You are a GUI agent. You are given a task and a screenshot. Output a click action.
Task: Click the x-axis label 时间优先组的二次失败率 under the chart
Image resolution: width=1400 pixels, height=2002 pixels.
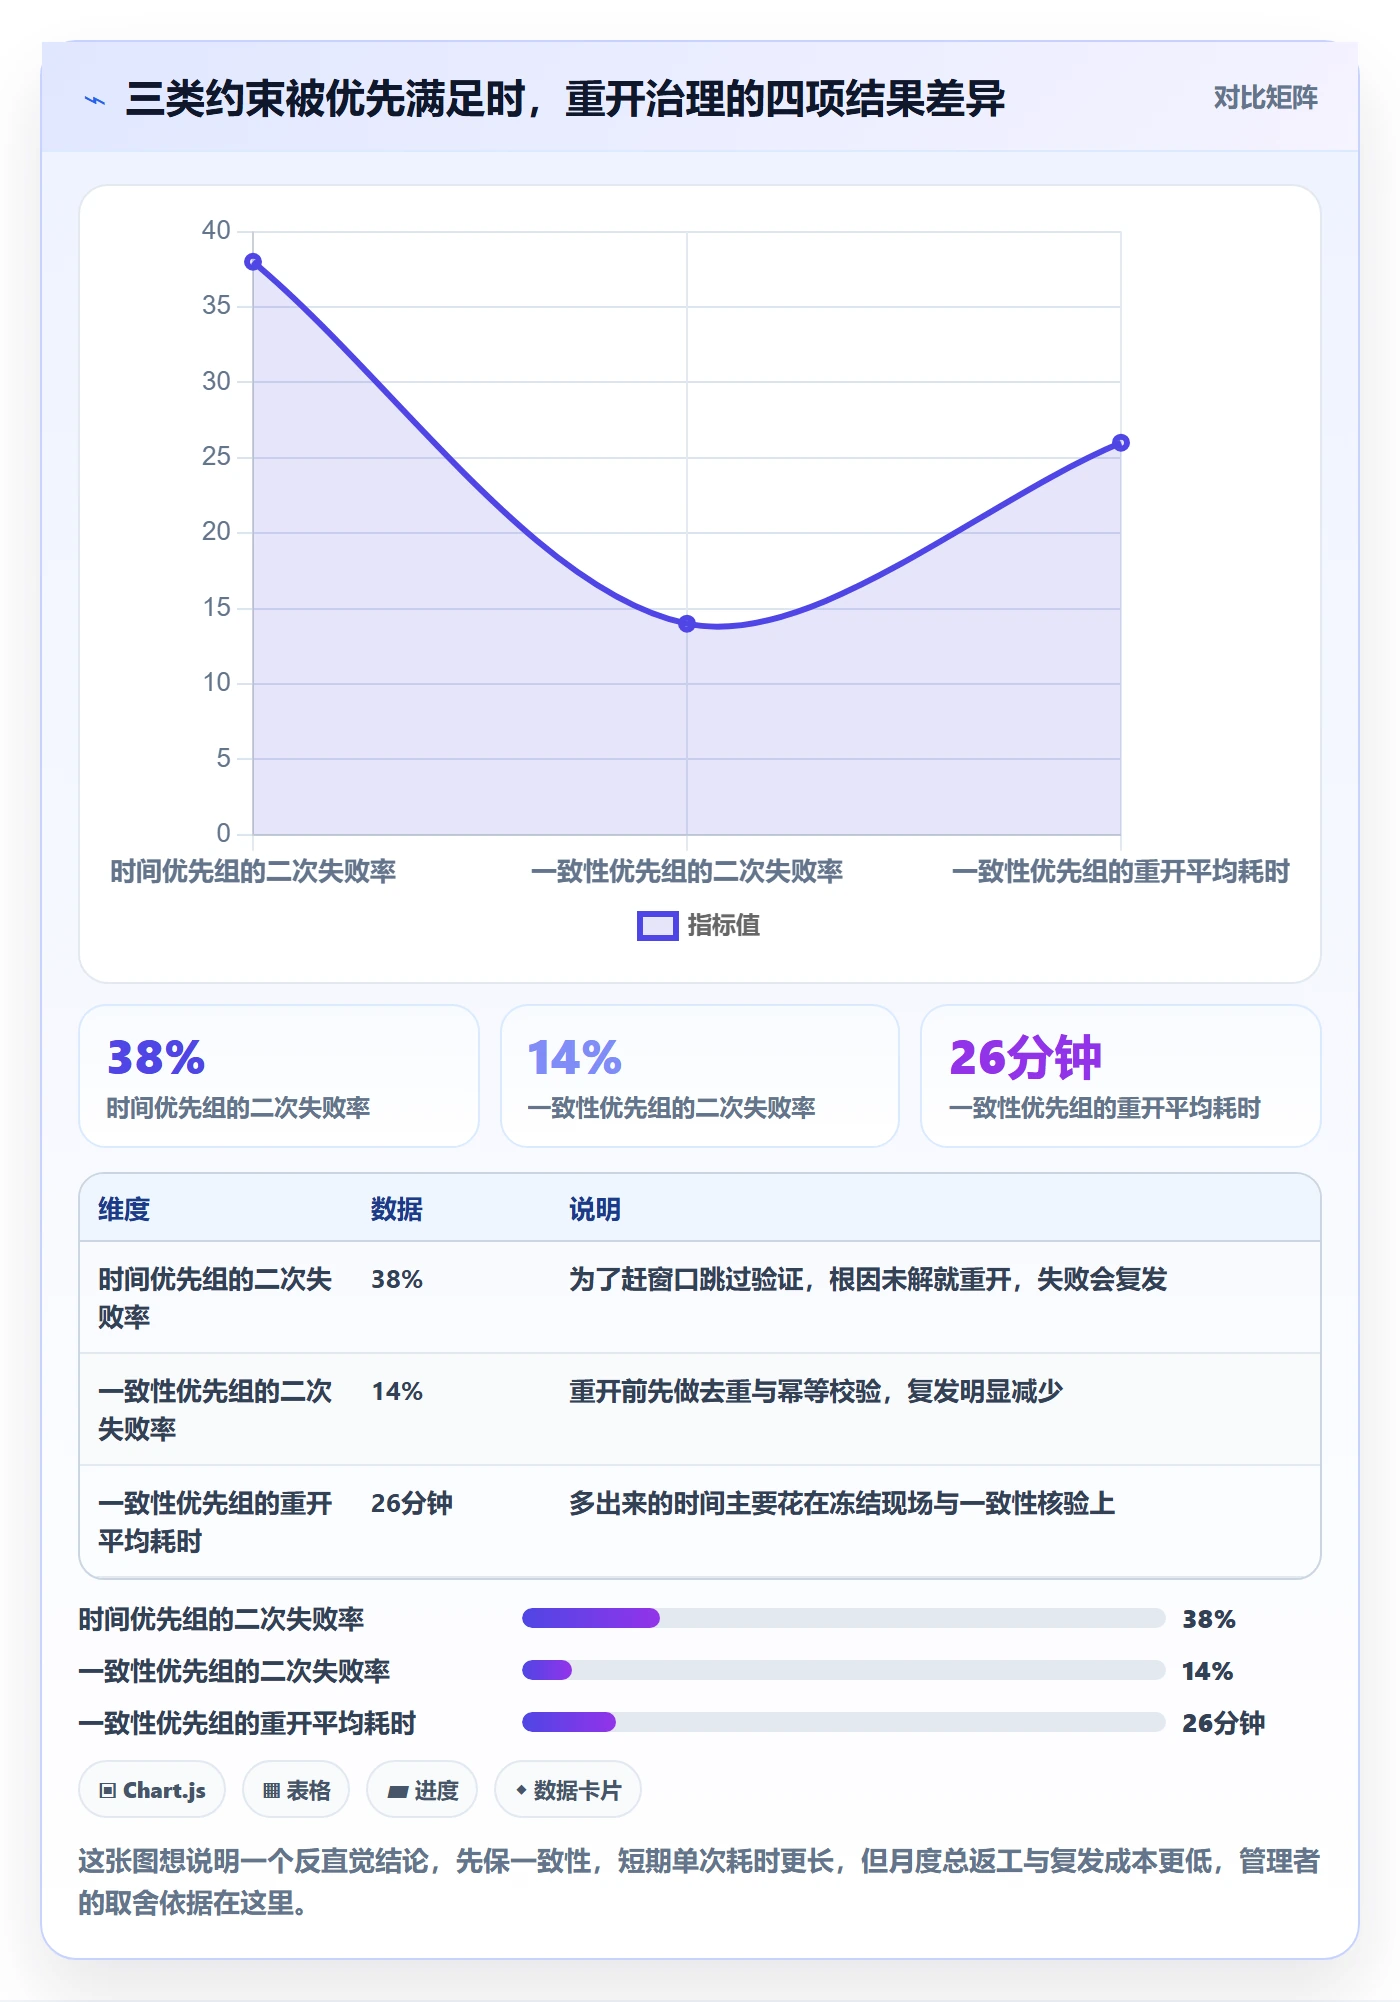253,871
